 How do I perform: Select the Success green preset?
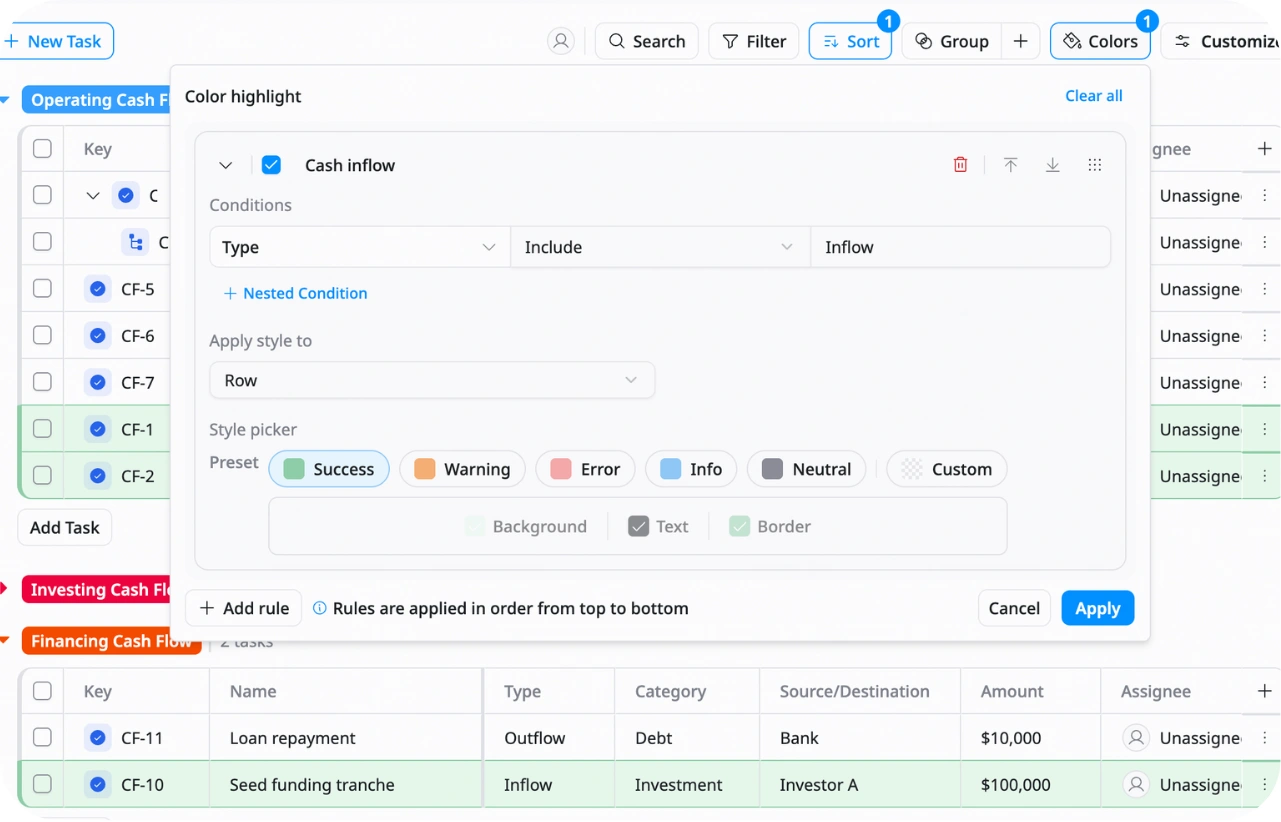[x=329, y=469]
